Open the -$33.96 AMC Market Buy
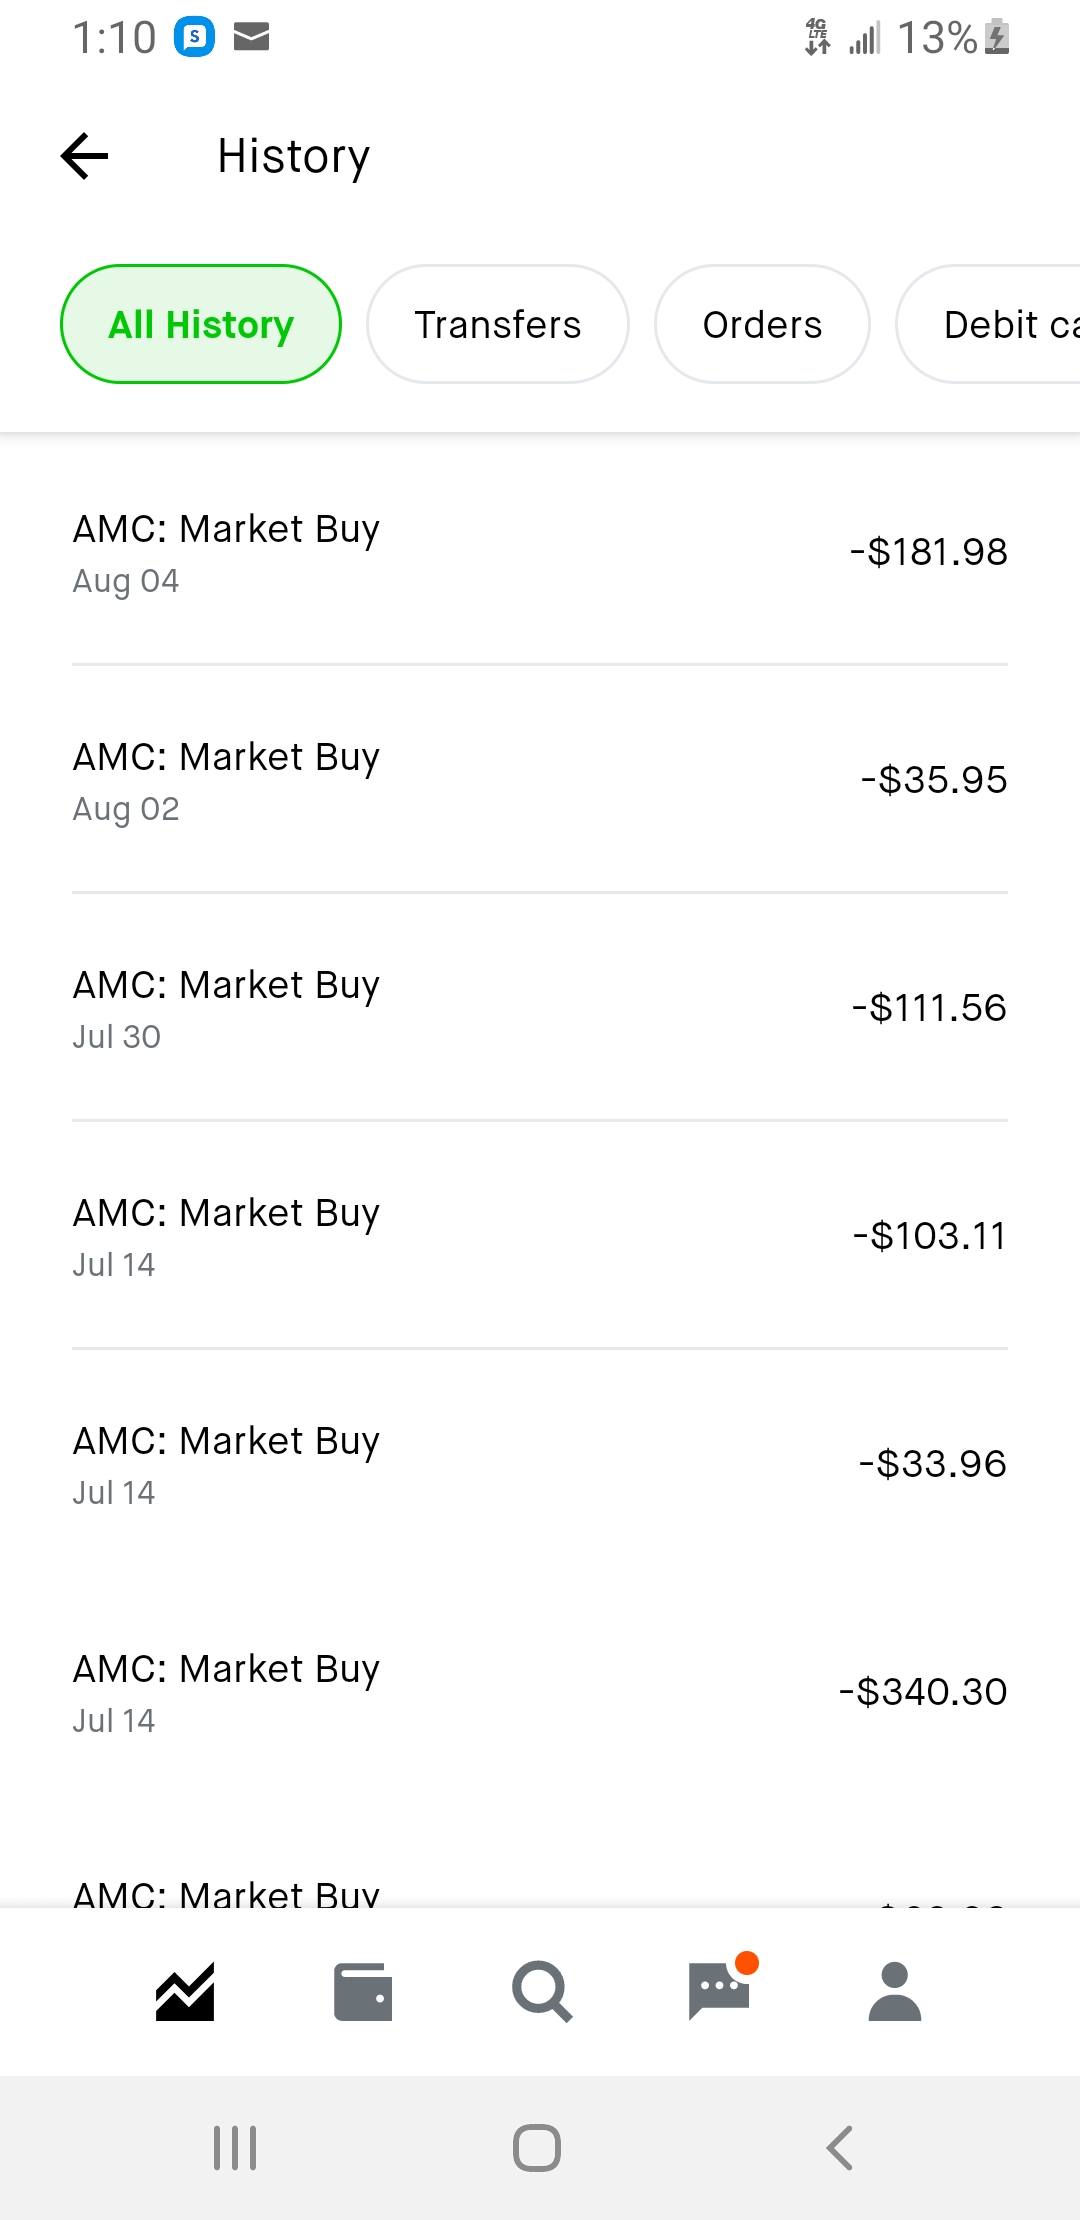 coord(540,1464)
